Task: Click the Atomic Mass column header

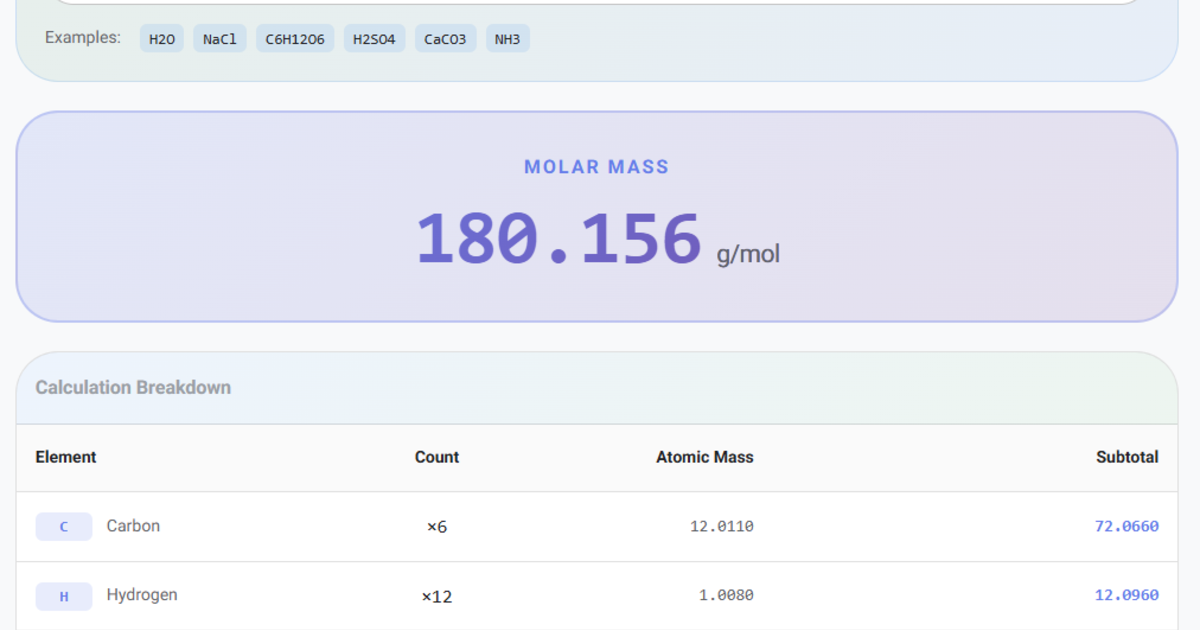Action: point(704,457)
